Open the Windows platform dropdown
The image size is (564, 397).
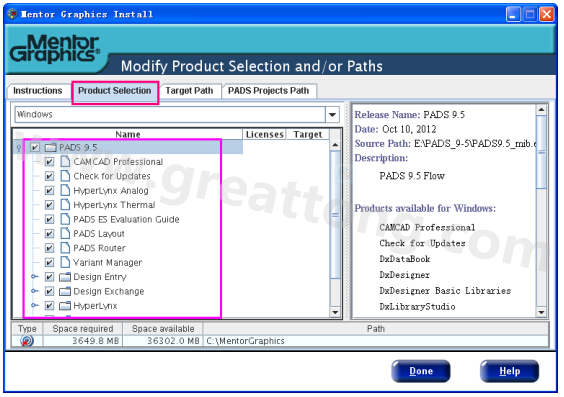(x=332, y=115)
